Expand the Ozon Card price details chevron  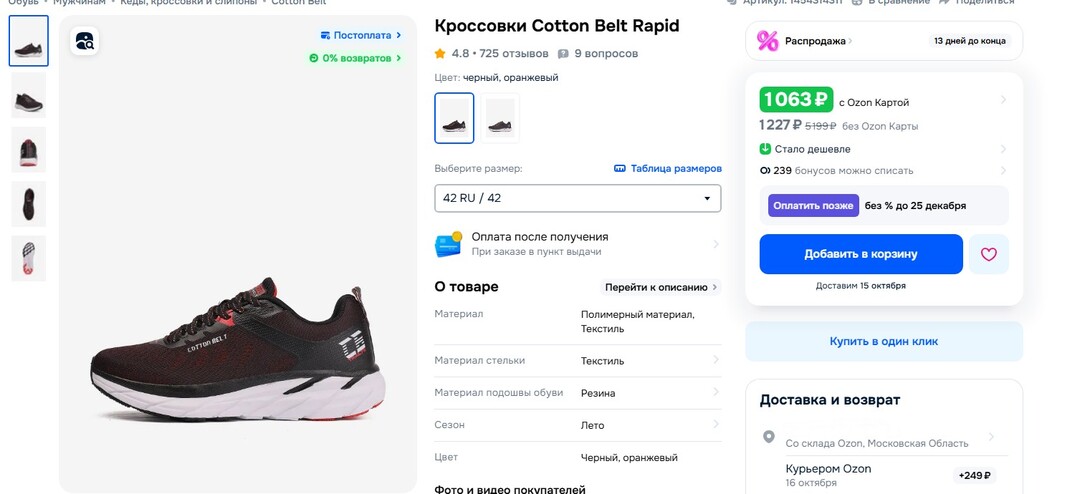click(x=1003, y=100)
